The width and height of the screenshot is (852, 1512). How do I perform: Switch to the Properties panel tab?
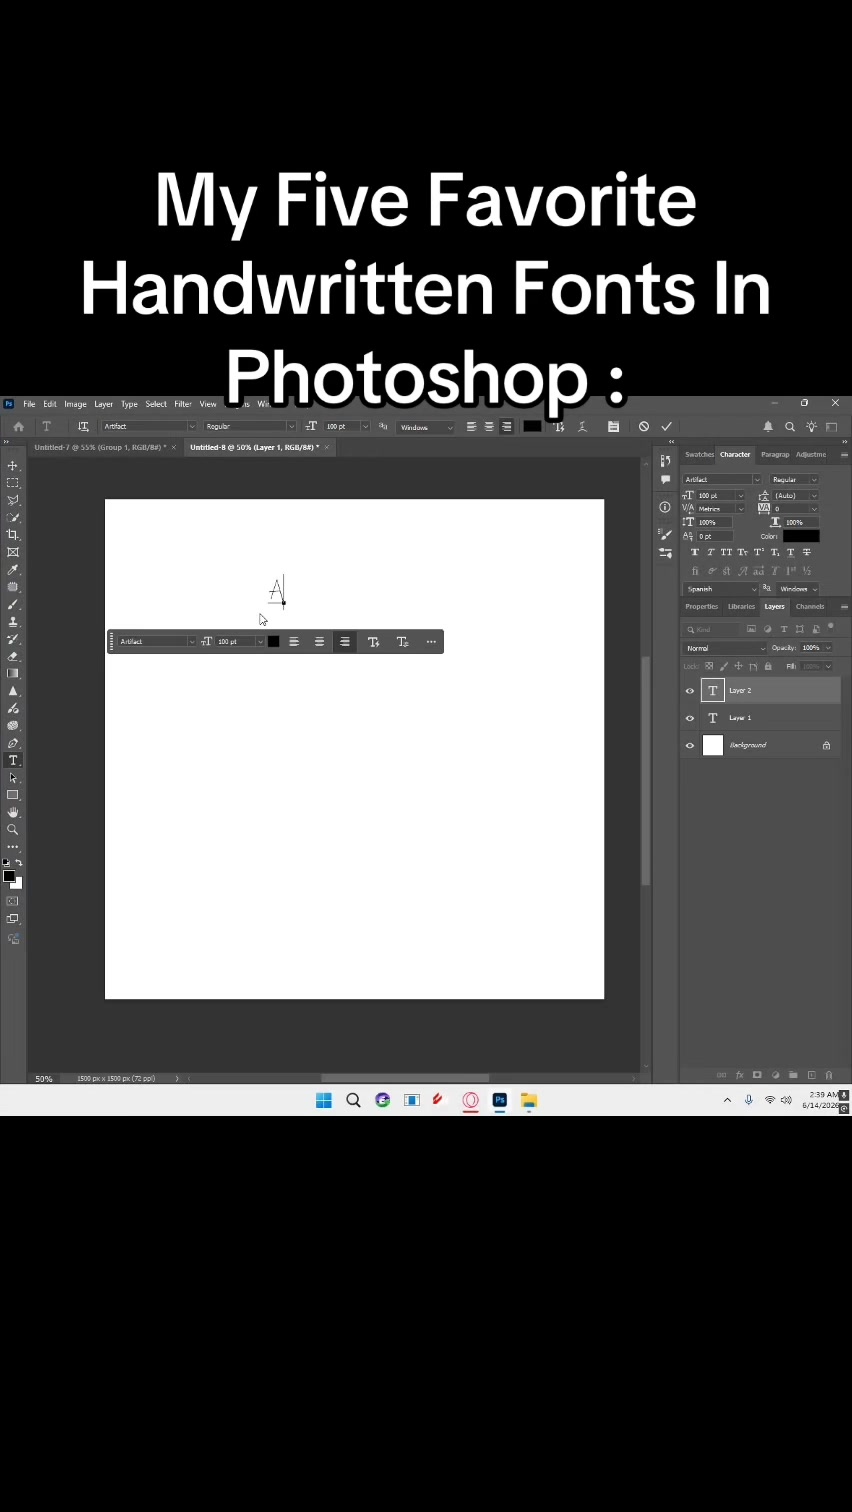coord(701,607)
